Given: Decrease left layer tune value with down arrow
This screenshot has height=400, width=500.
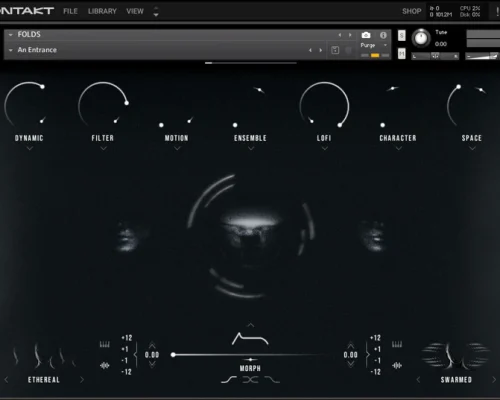Looking at the screenshot, I should [152, 365].
